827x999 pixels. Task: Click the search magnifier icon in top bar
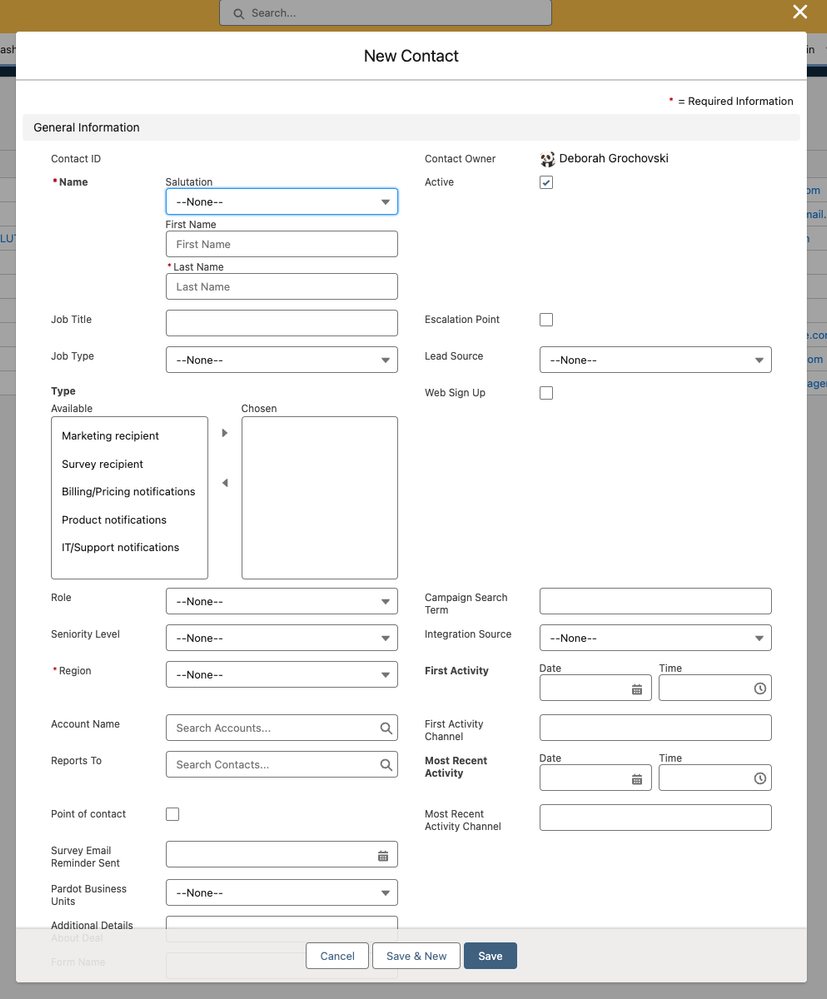coord(238,13)
